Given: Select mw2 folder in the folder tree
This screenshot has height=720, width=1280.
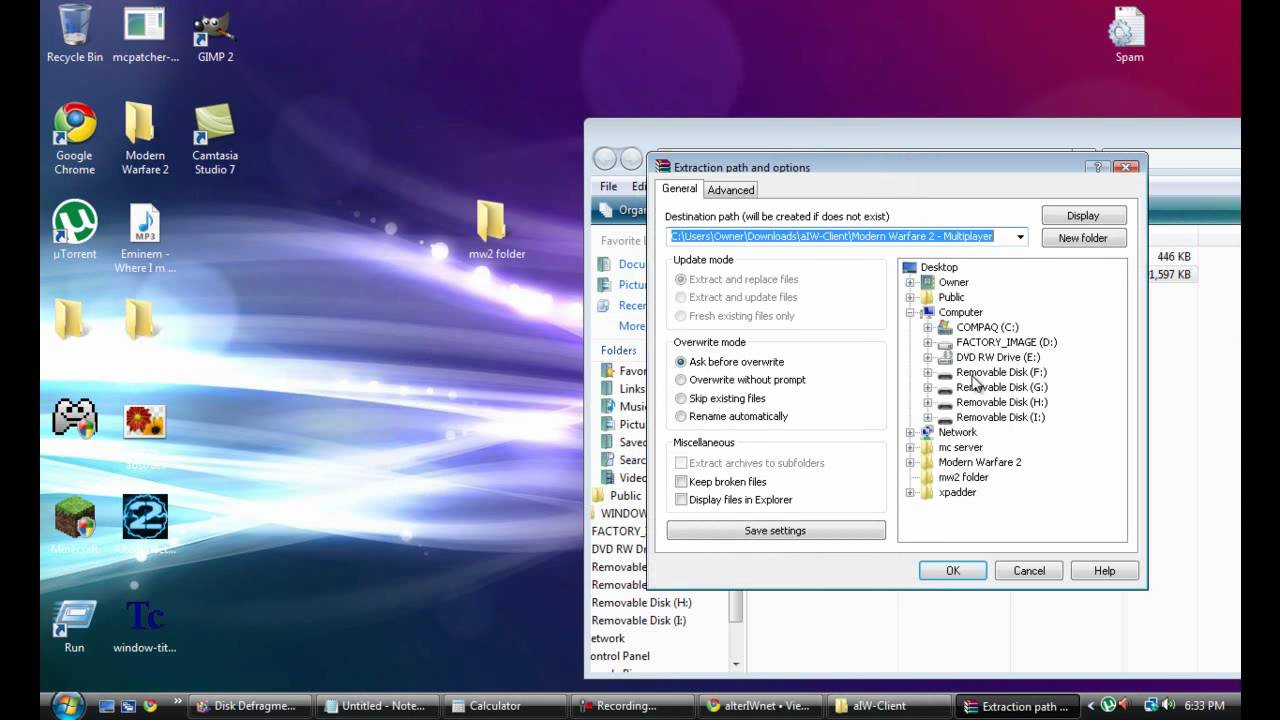Looking at the screenshot, I should tap(963, 477).
